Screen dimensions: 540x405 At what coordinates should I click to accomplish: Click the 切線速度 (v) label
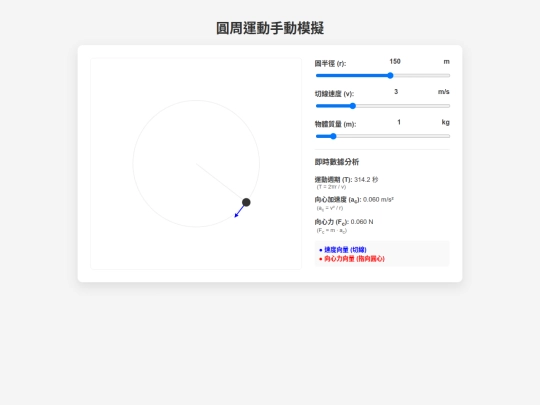click(334, 94)
